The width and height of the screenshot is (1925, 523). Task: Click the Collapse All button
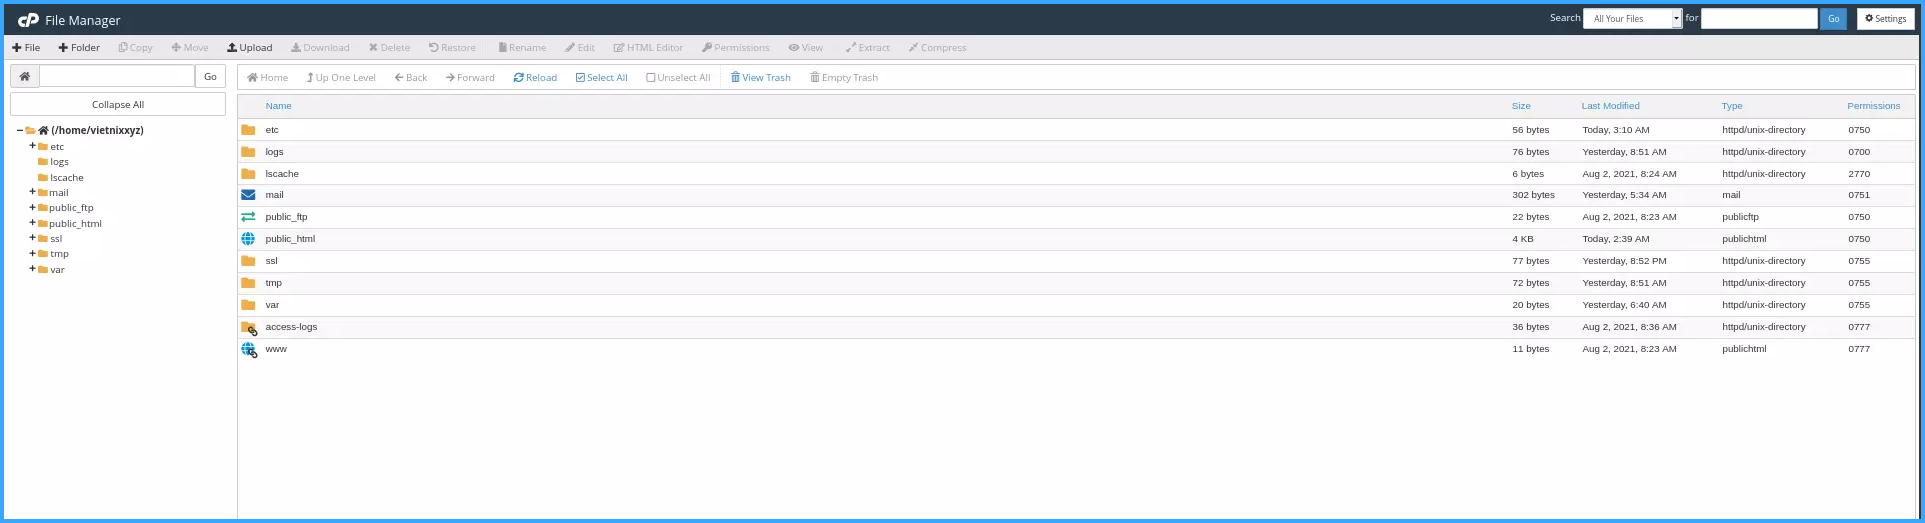coord(118,104)
